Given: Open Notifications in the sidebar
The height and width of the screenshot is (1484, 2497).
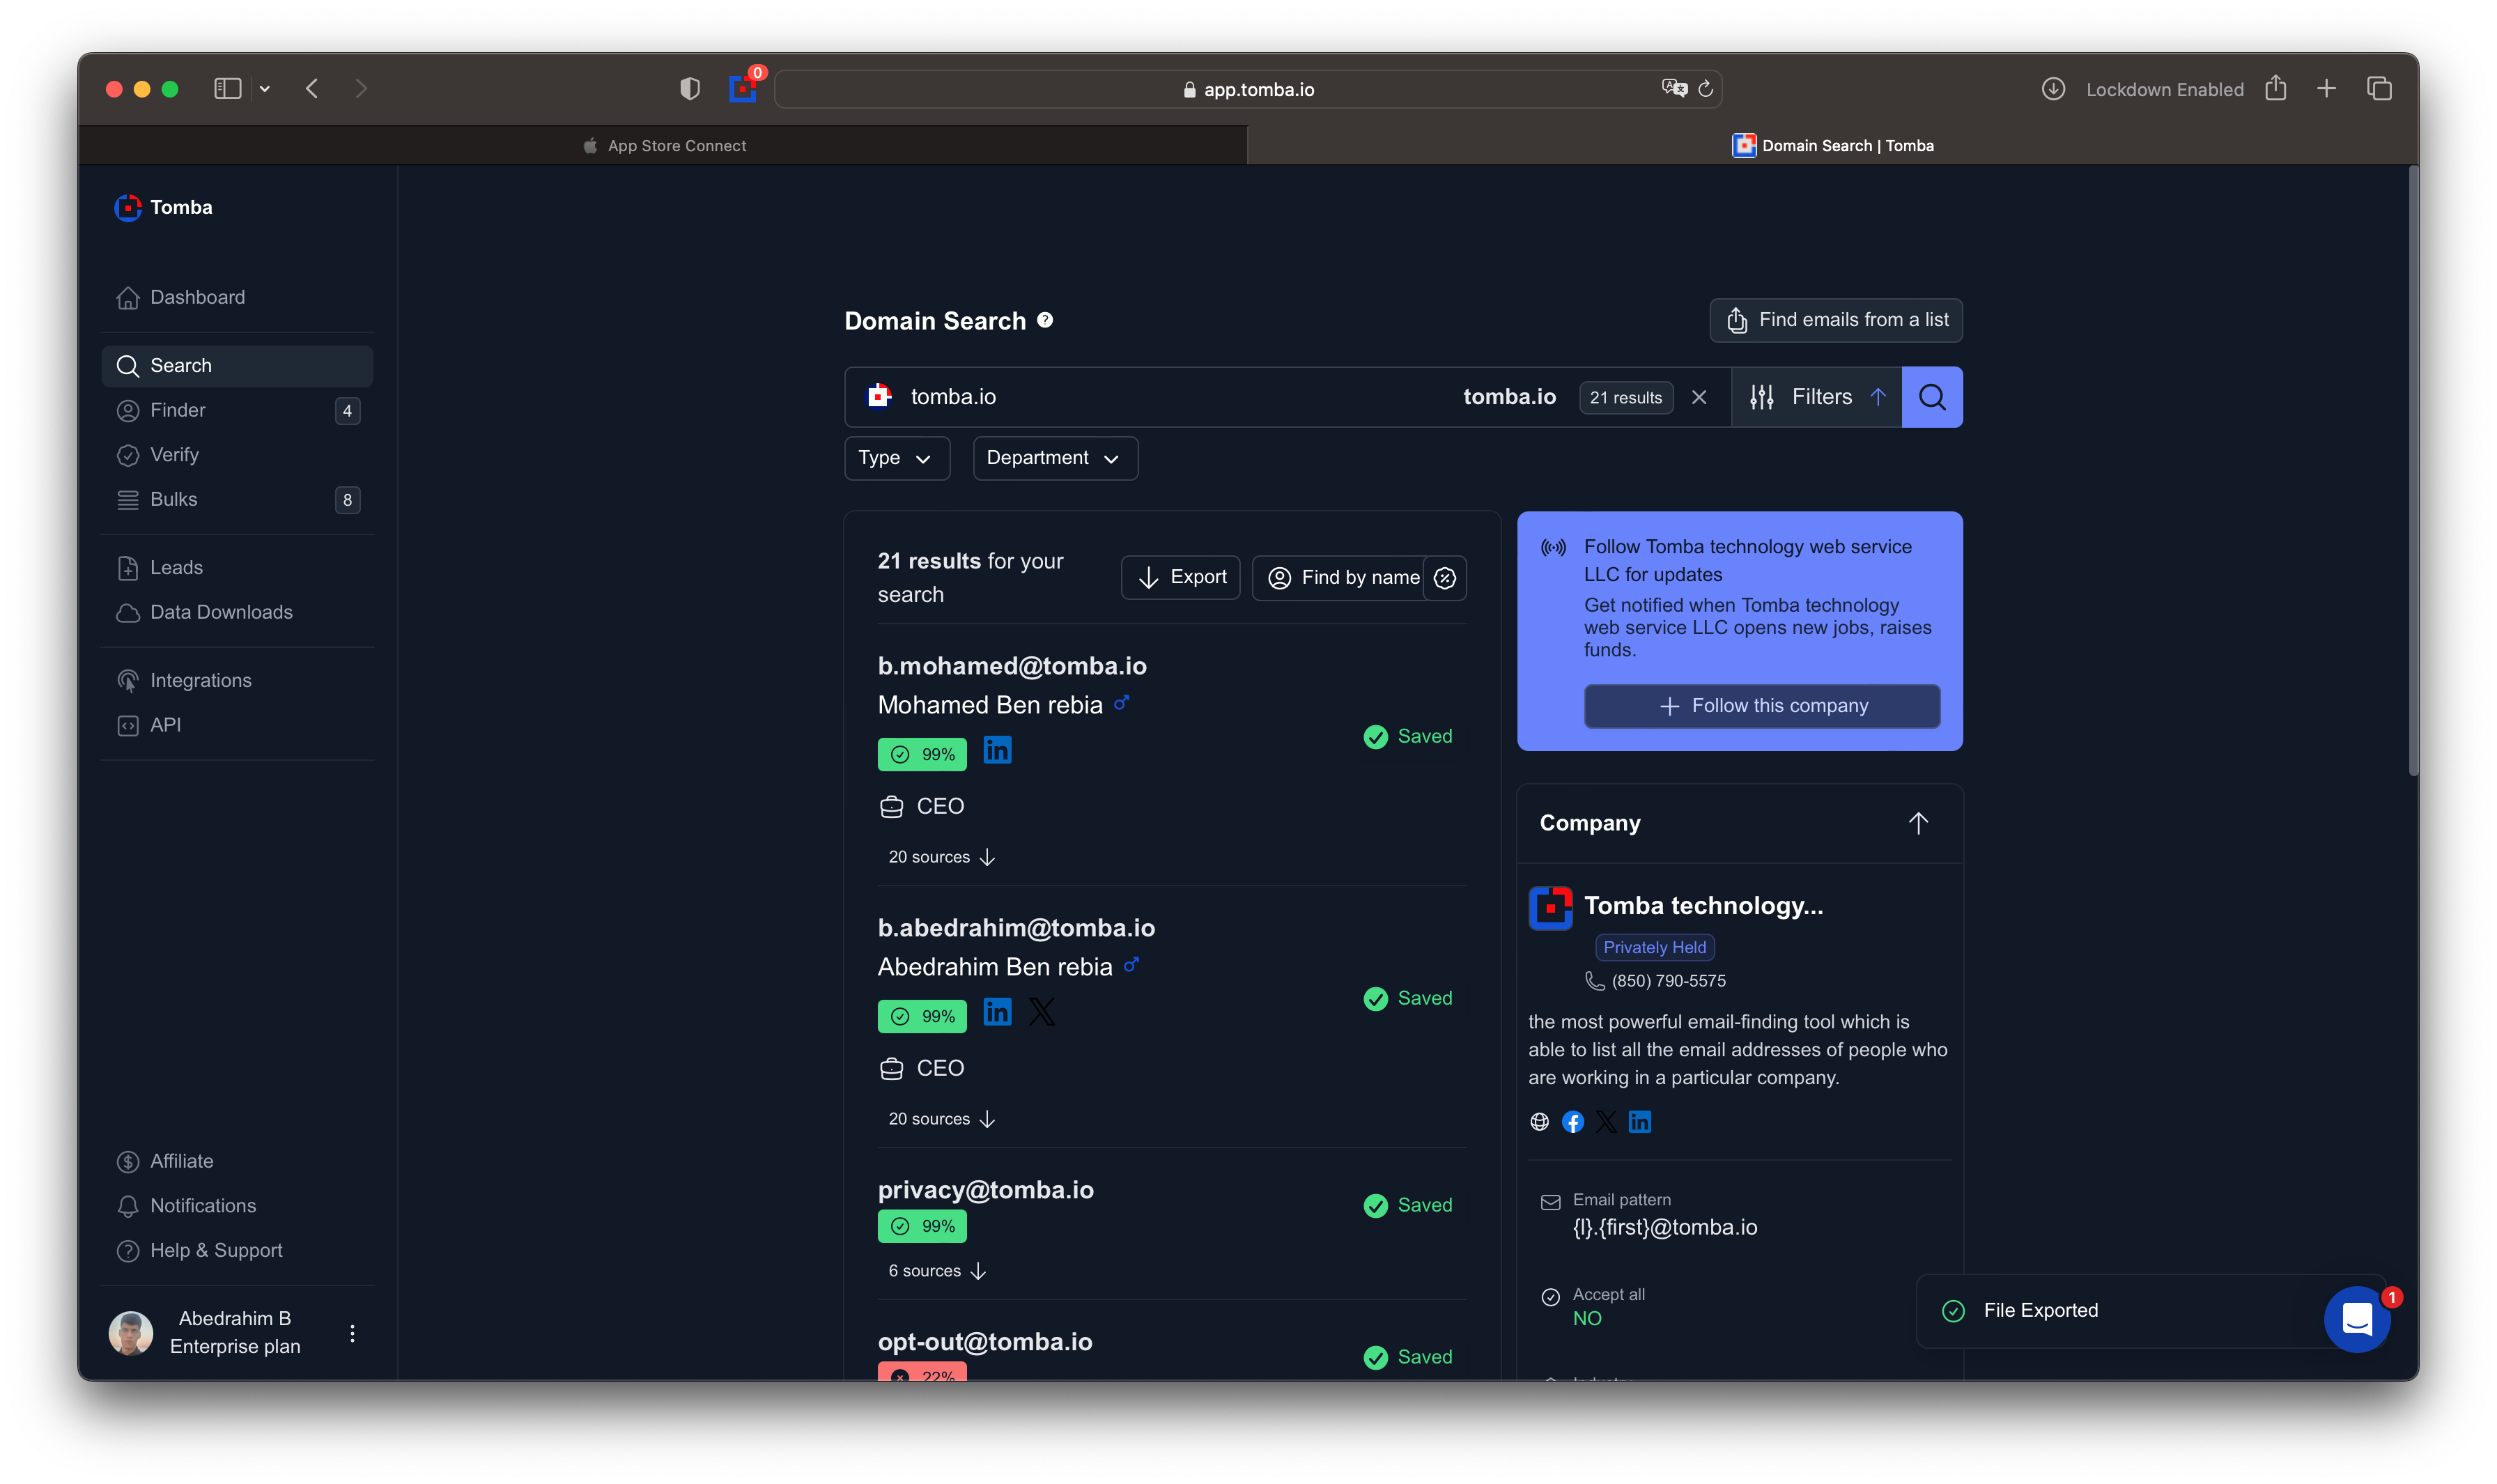Looking at the screenshot, I should (x=237, y=1206).
